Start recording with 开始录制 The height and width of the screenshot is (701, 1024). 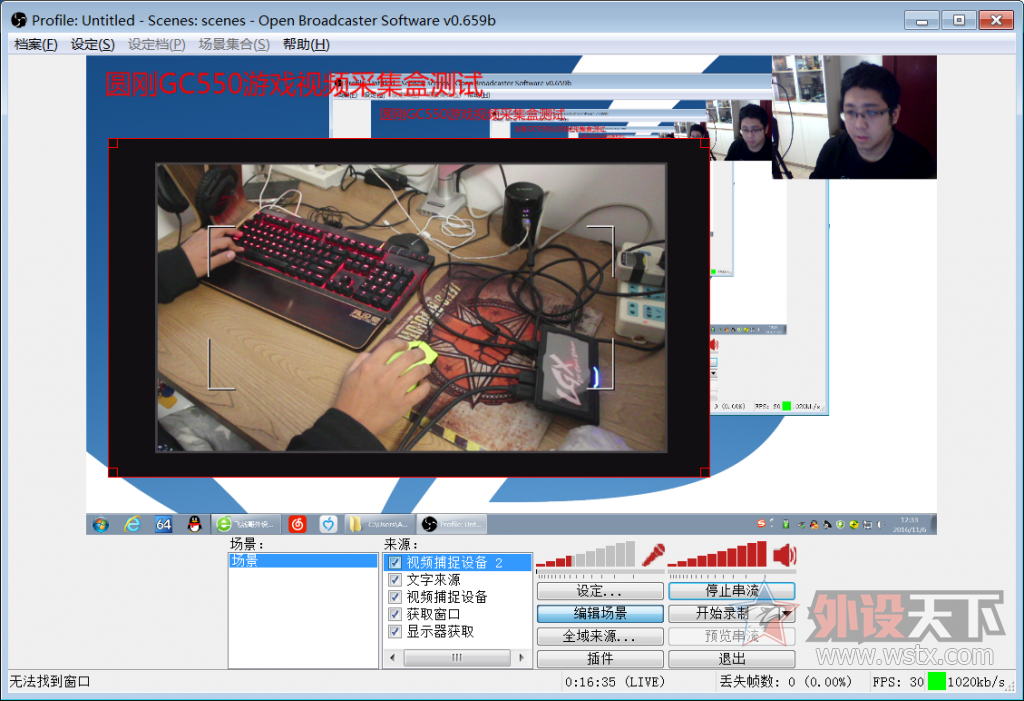[724, 613]
